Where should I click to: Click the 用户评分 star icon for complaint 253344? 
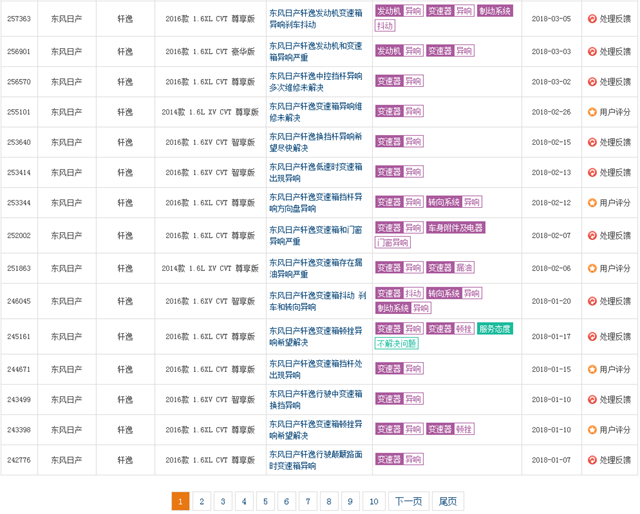pyautogui.click(x=592, y=202)
